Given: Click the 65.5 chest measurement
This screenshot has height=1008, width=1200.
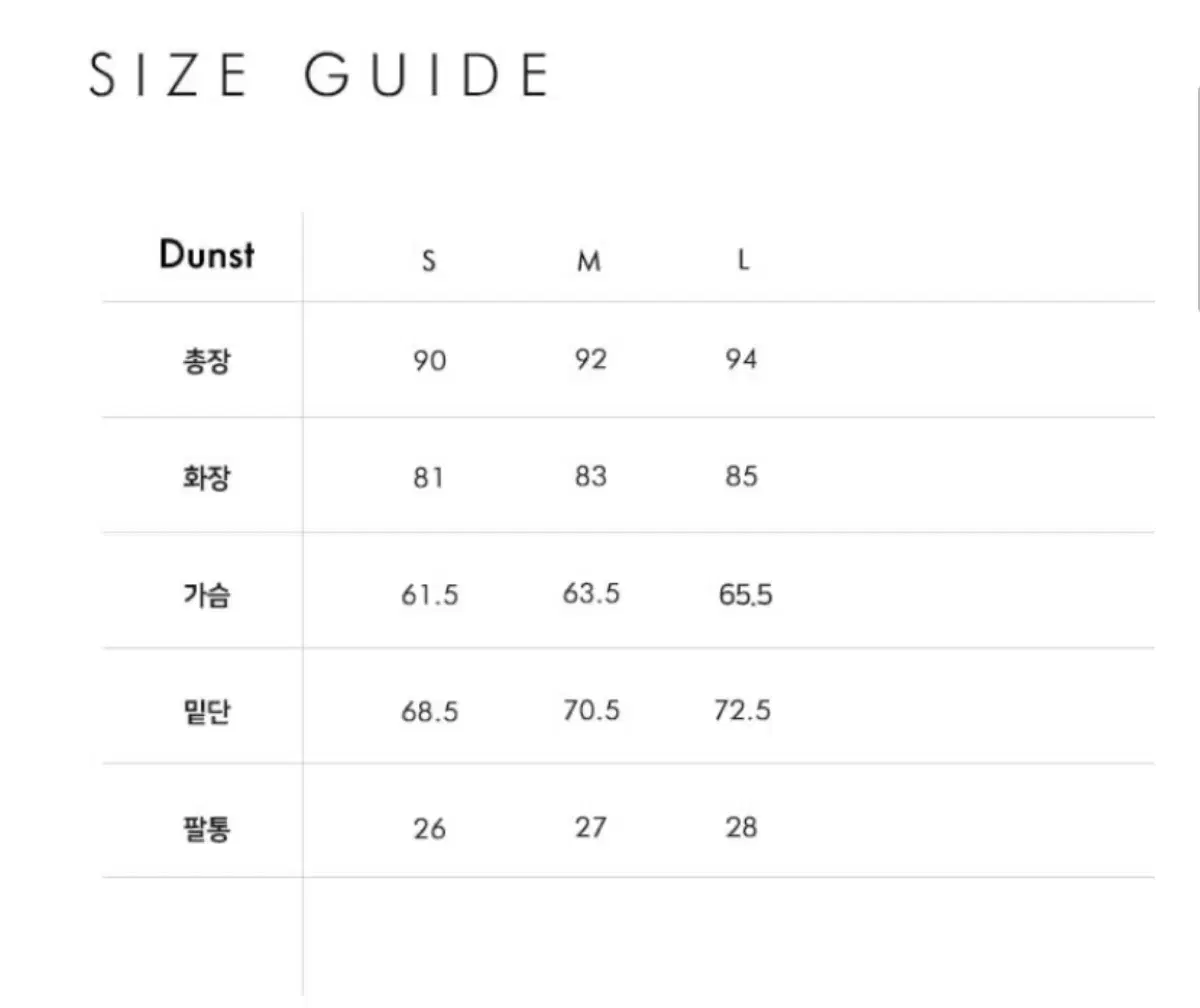Looking at the screenshot, I should [x=745, y=595].
